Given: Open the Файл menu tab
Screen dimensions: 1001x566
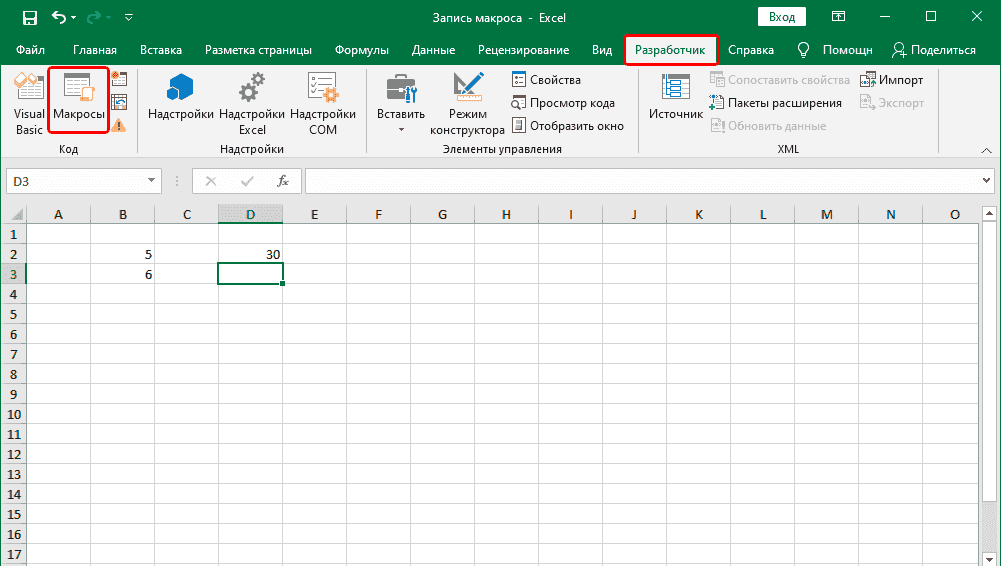Looking at the screenshot, I should point(29,50).
